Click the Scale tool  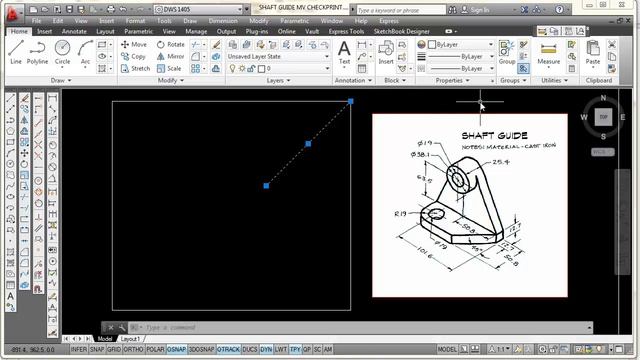(169, 69)
